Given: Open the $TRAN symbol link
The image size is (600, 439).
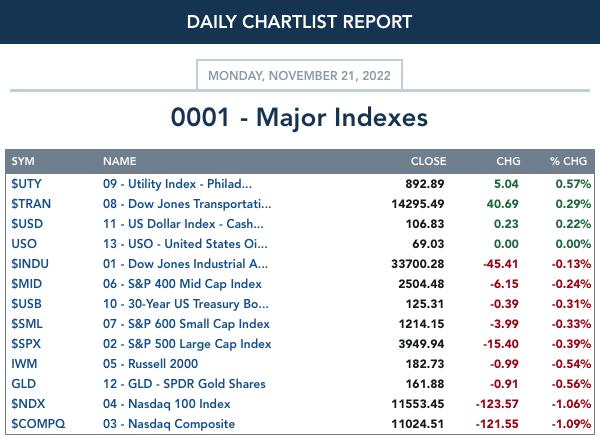Looking at the screenshot, I should pyautogui.click(x=31, y=204).
